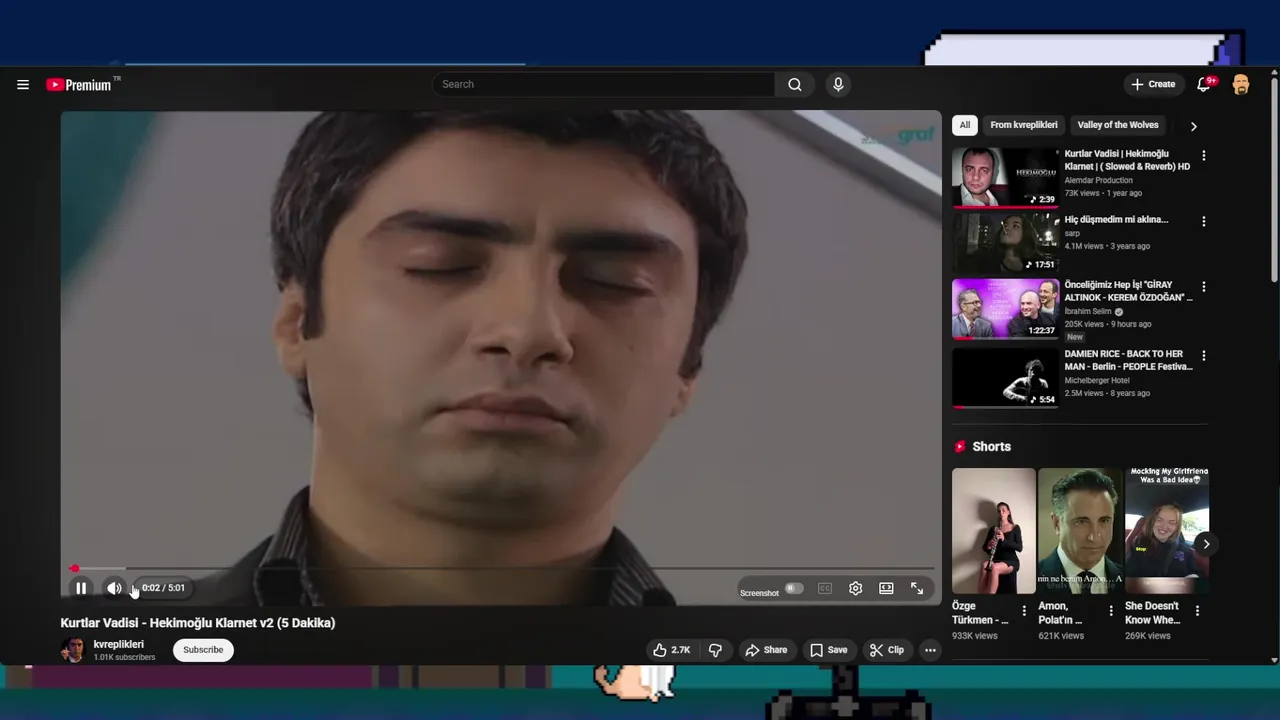Share the video
1280x720 pixels.
(x=766, y=650)
